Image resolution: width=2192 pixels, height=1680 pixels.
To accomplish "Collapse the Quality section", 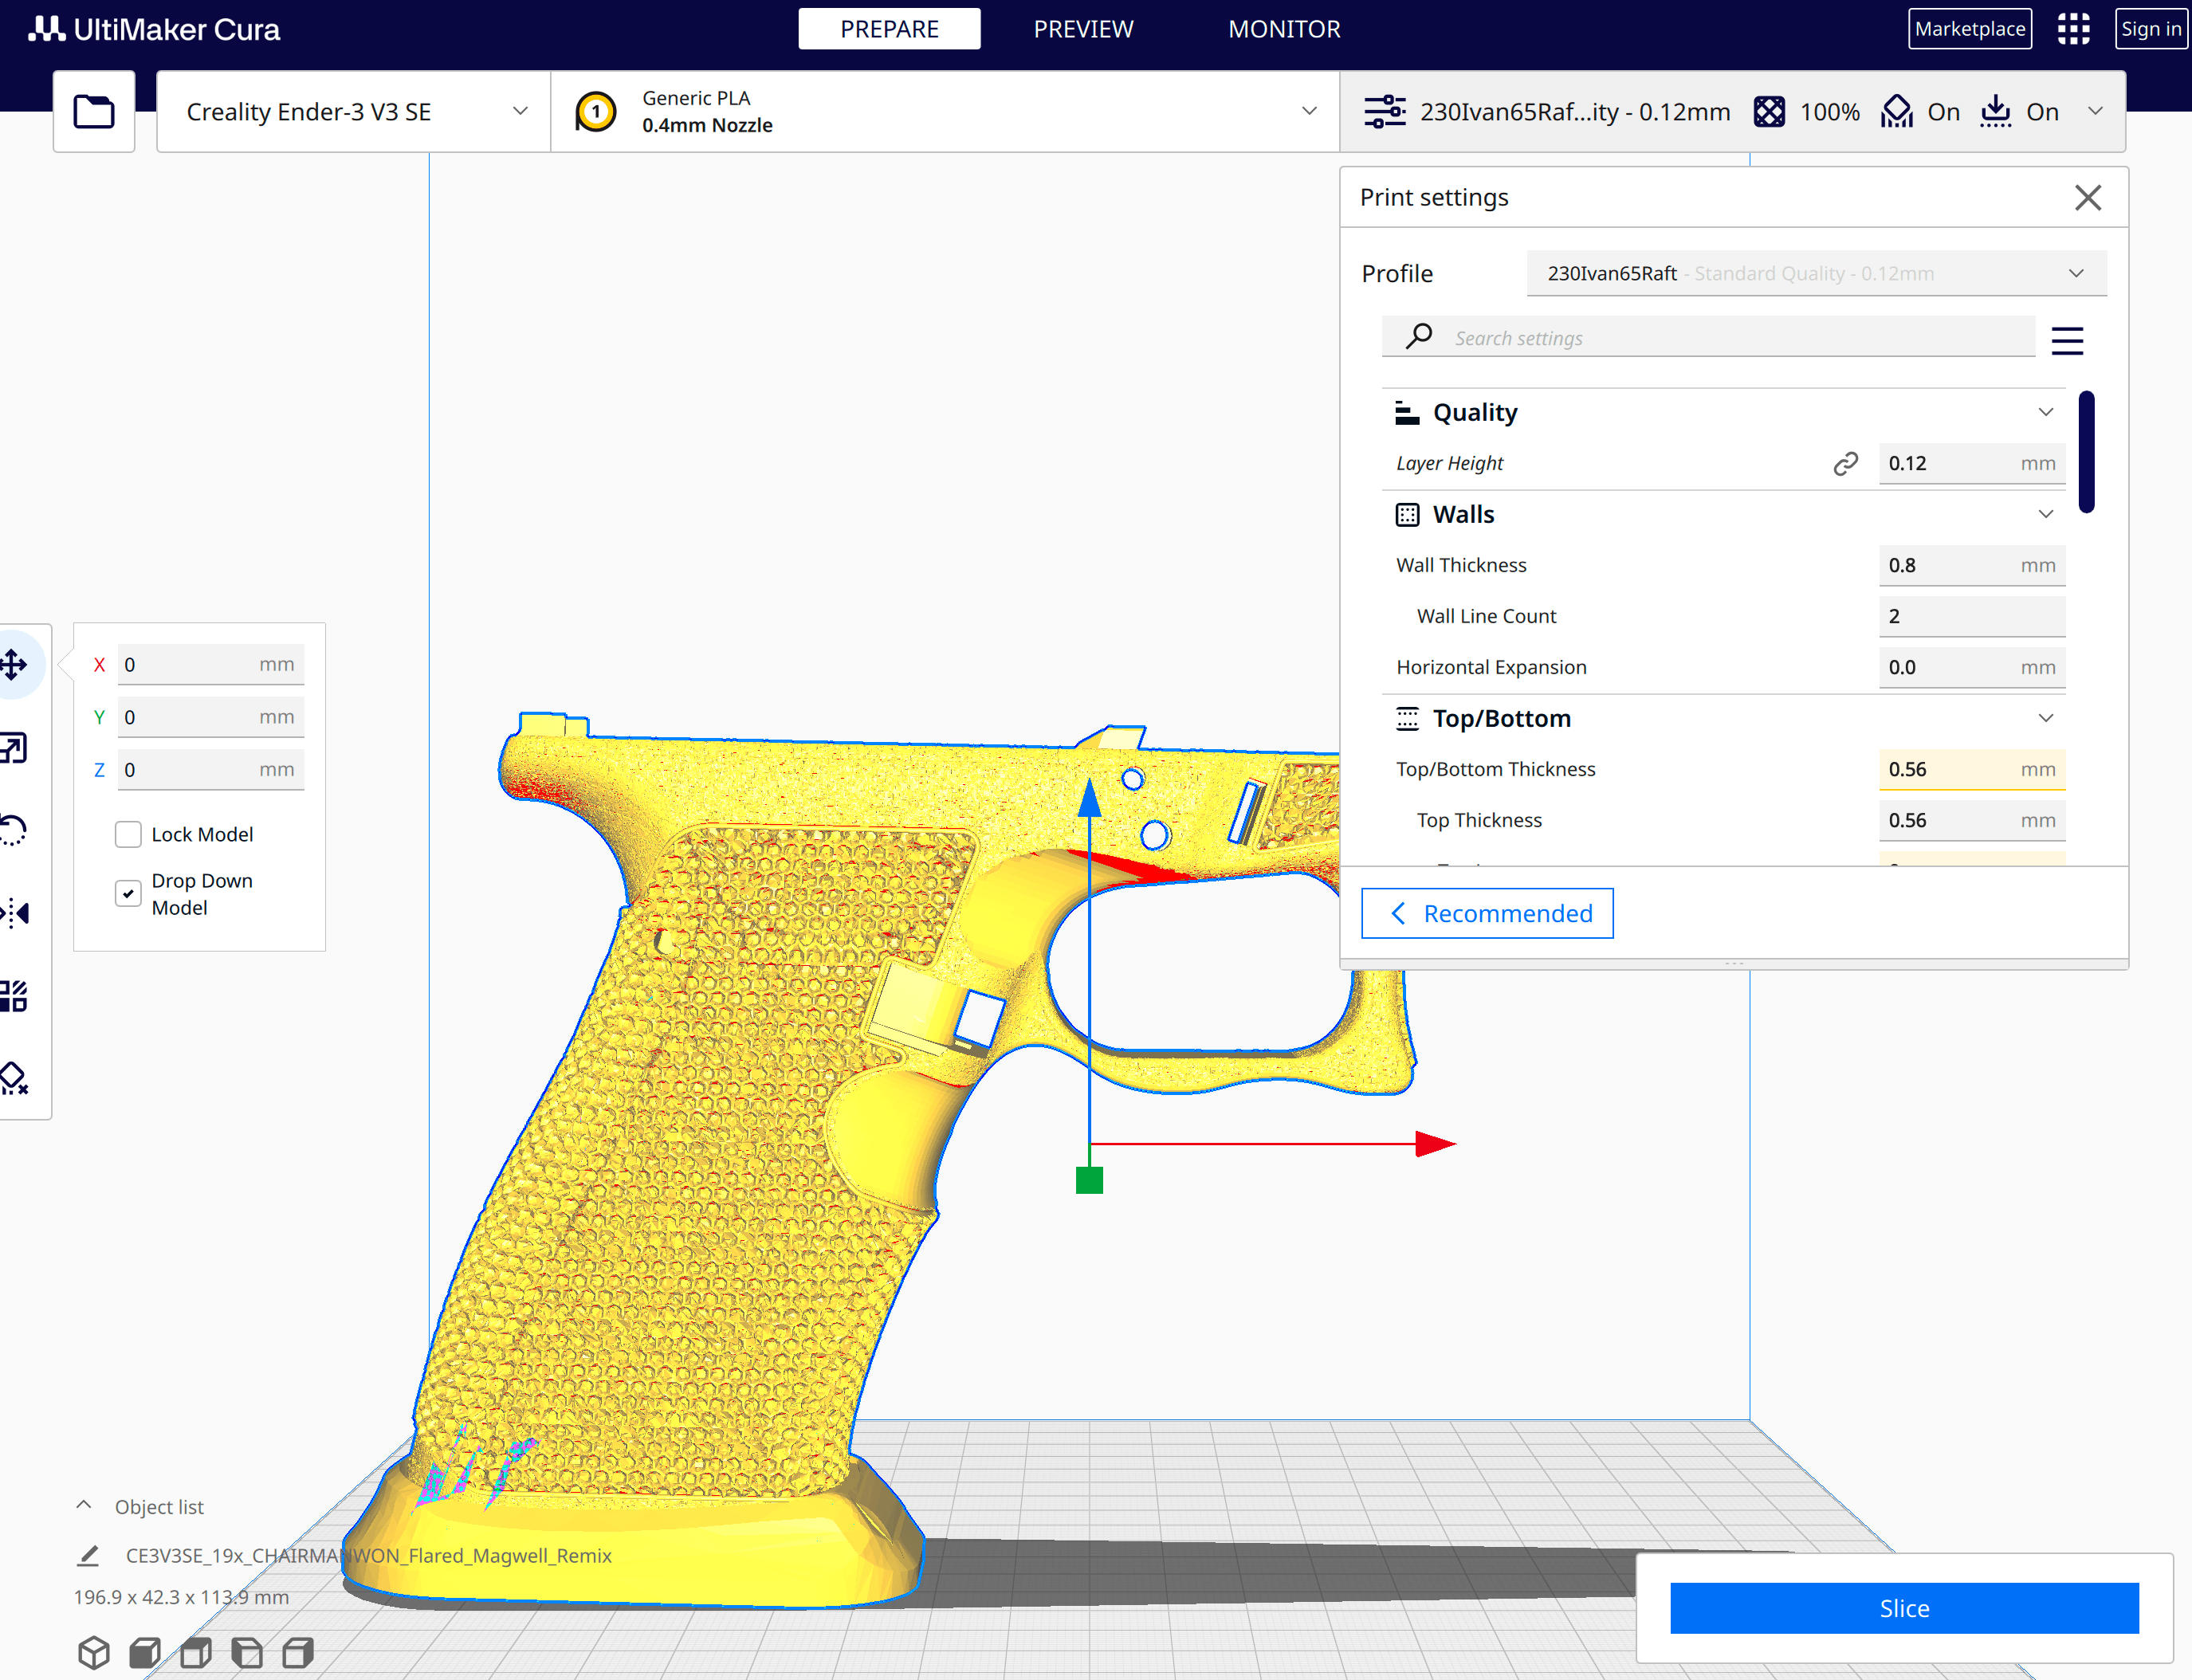I will [2045, 412].
